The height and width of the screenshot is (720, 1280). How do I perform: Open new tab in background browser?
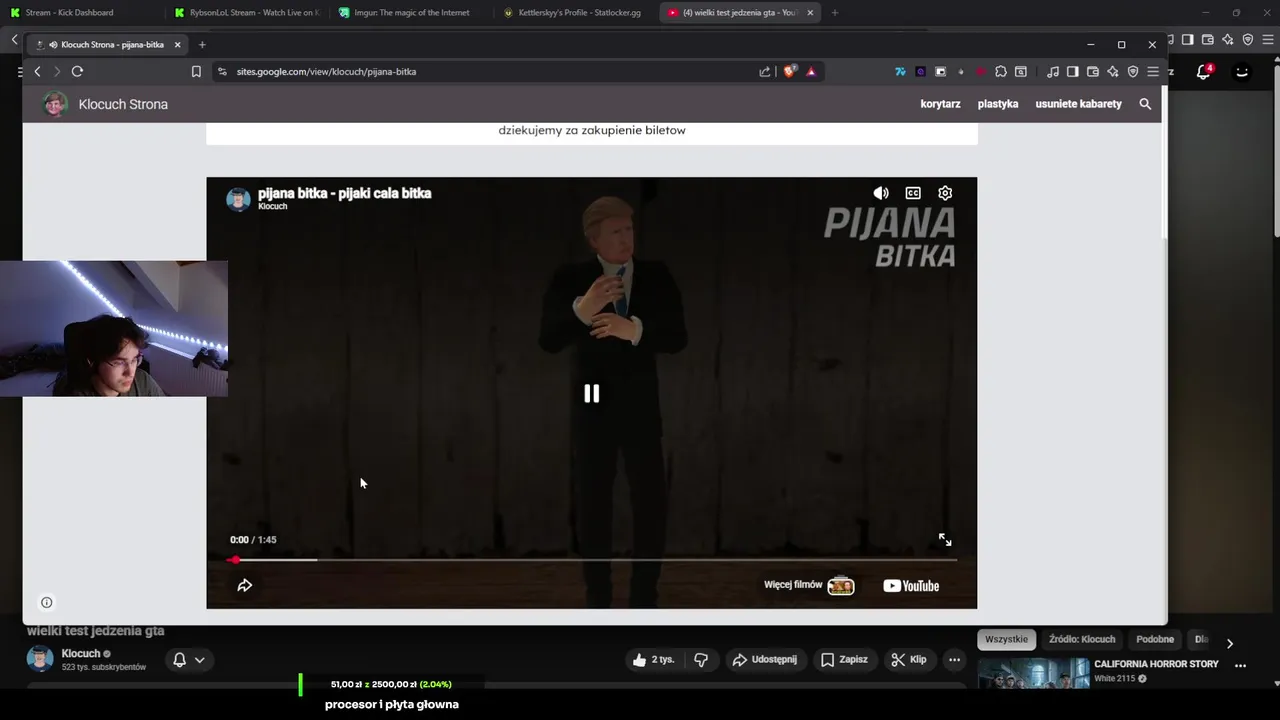click(835, 12)
